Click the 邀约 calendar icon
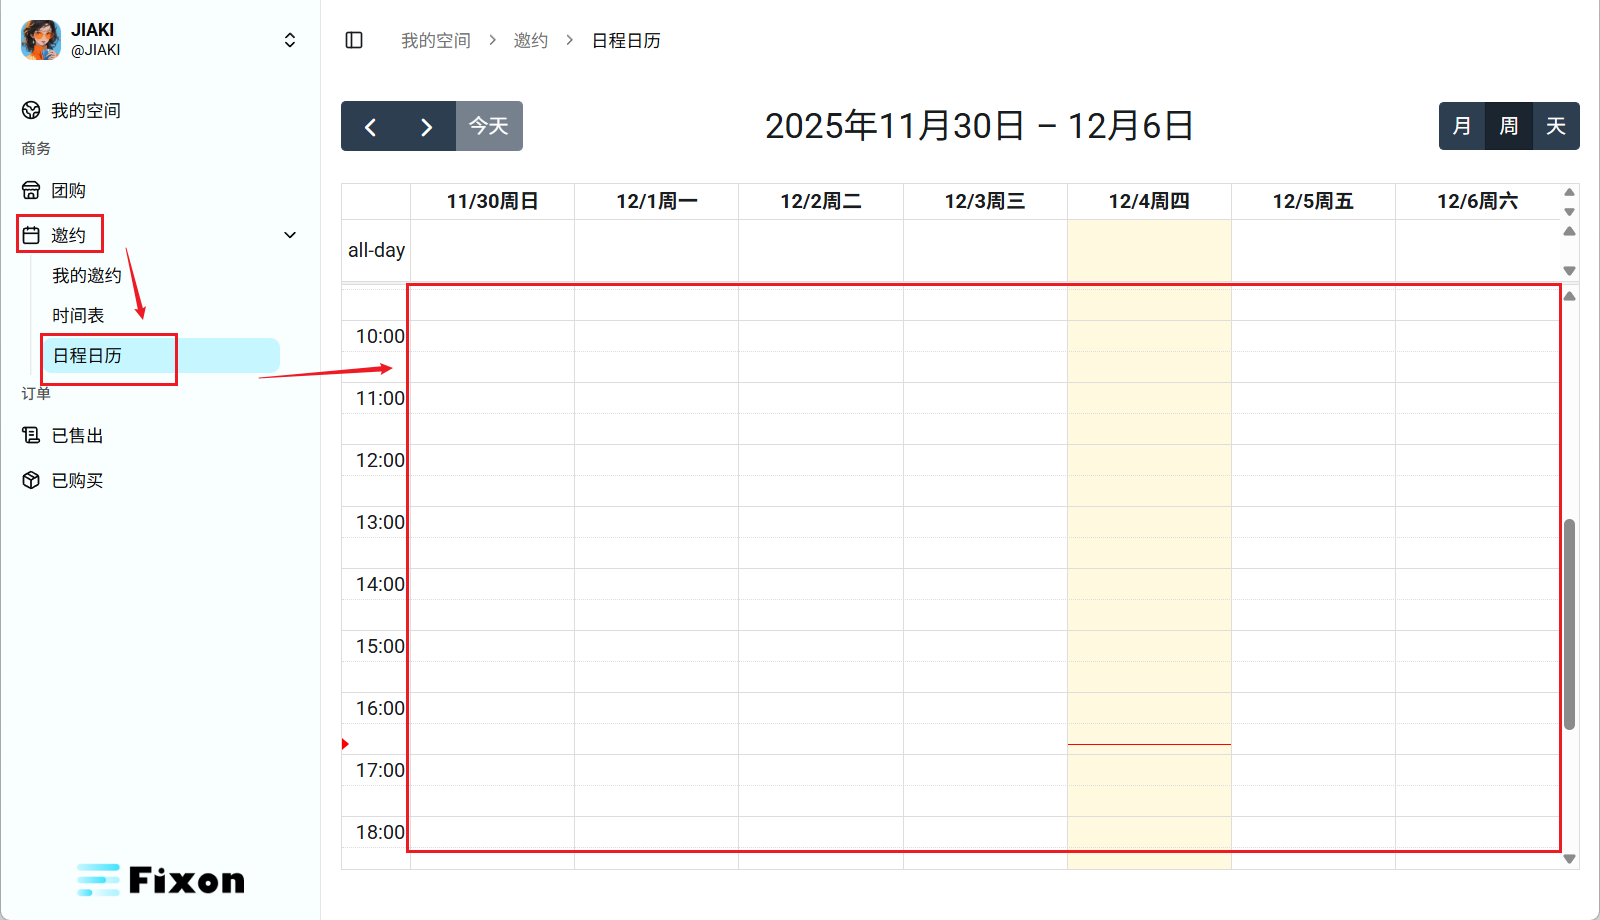1600x920 pixels. (x=31, y=235)
